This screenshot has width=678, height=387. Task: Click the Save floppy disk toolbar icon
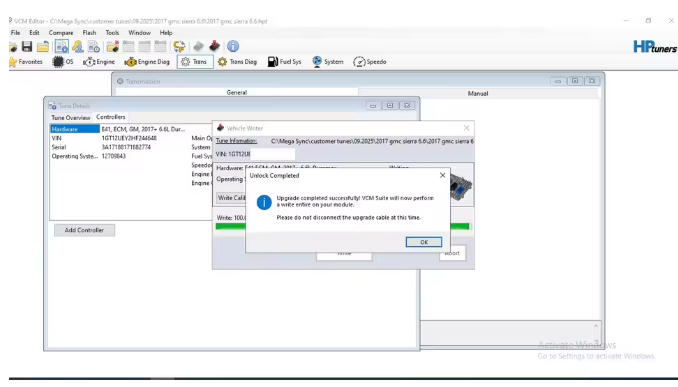[x=27, y=46]
